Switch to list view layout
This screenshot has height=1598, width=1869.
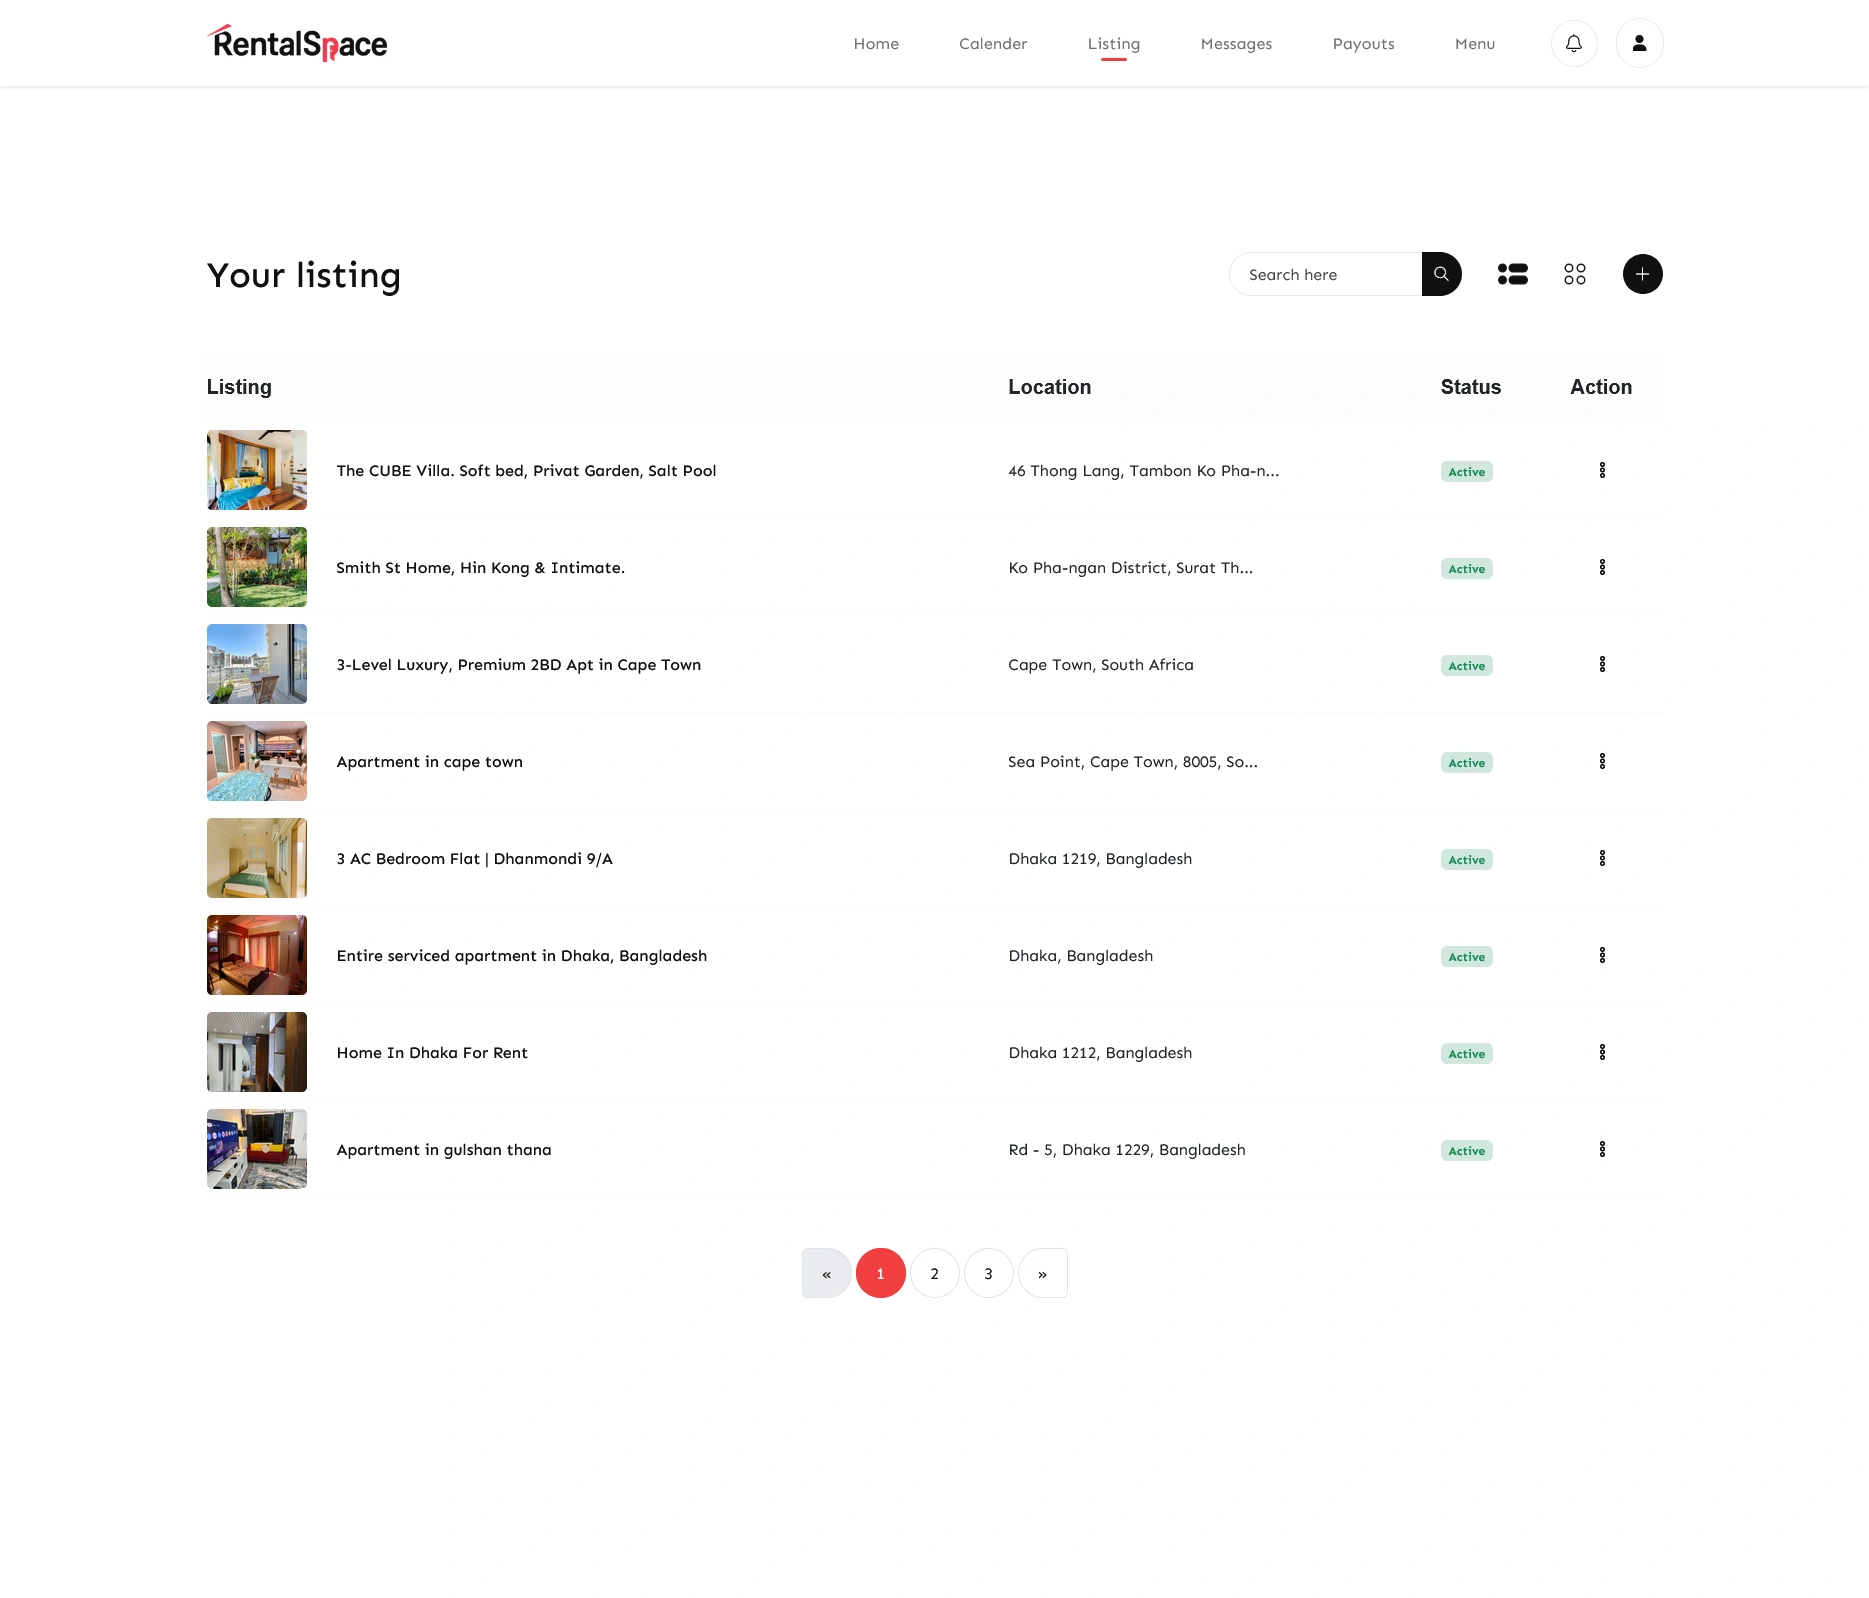click(x=1512, y=274)
